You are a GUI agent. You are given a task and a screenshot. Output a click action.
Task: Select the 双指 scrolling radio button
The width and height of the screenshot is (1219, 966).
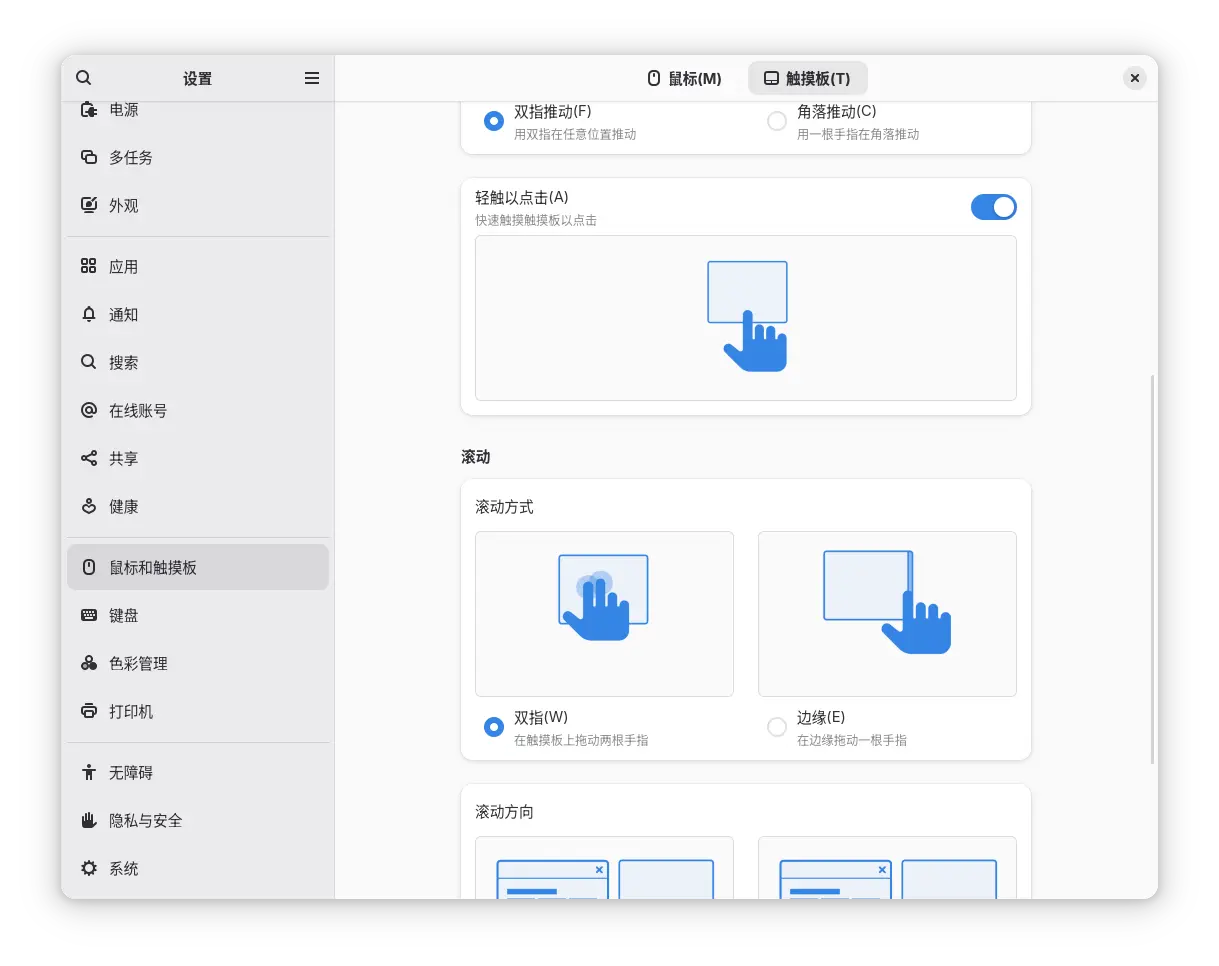493,727
